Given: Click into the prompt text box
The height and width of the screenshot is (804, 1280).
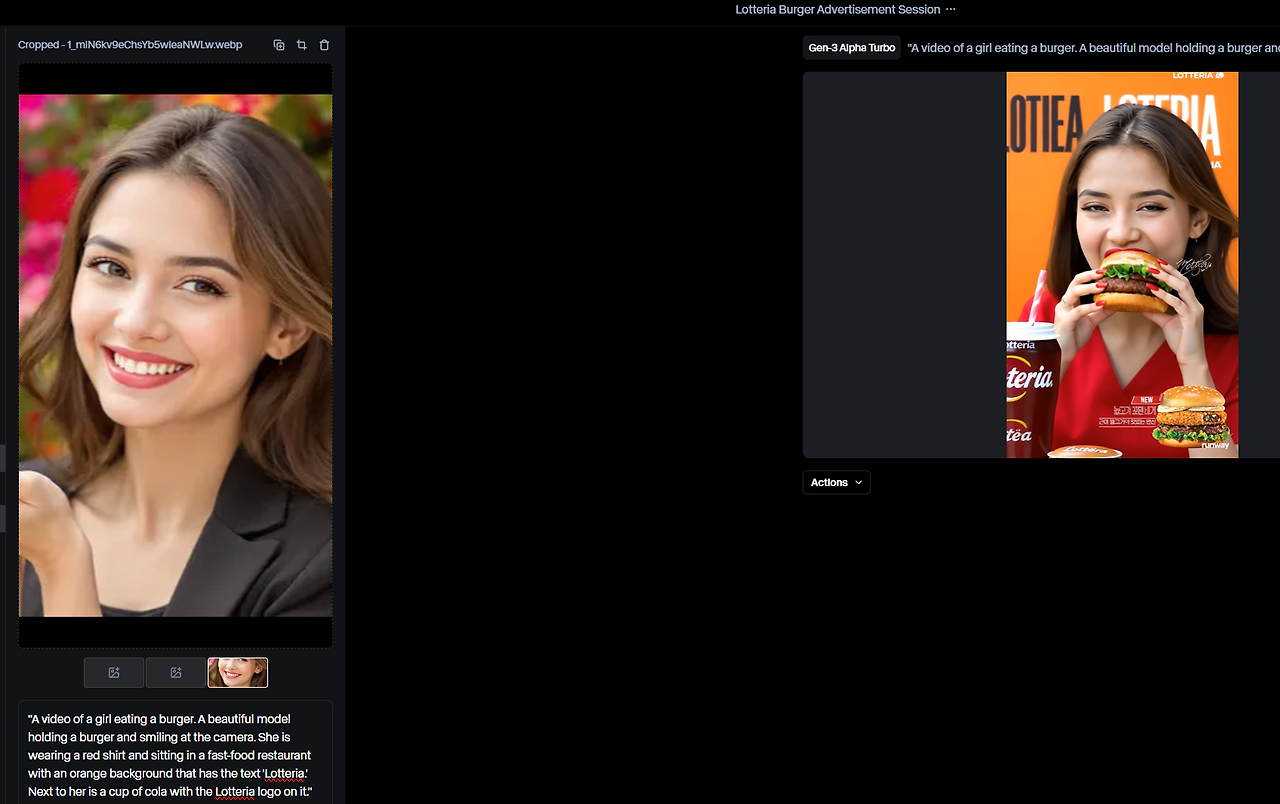Looking at the screenshot, I should tap(176, 752).
